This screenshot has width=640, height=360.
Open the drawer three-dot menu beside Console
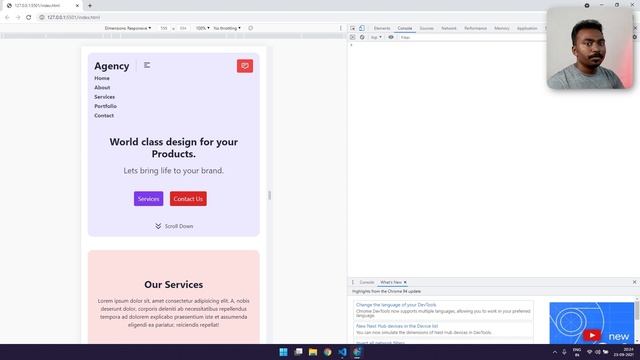click(x=353, y=282)
